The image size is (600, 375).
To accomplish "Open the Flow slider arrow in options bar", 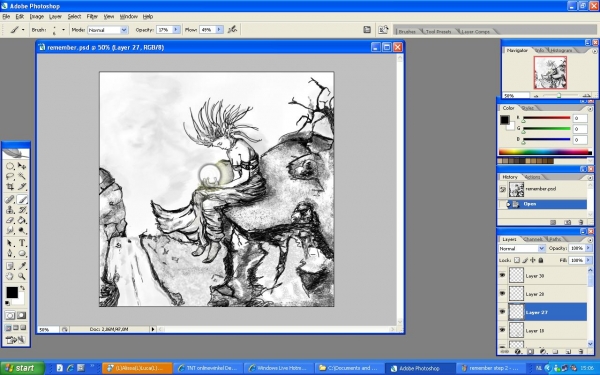I will (220, 29).
